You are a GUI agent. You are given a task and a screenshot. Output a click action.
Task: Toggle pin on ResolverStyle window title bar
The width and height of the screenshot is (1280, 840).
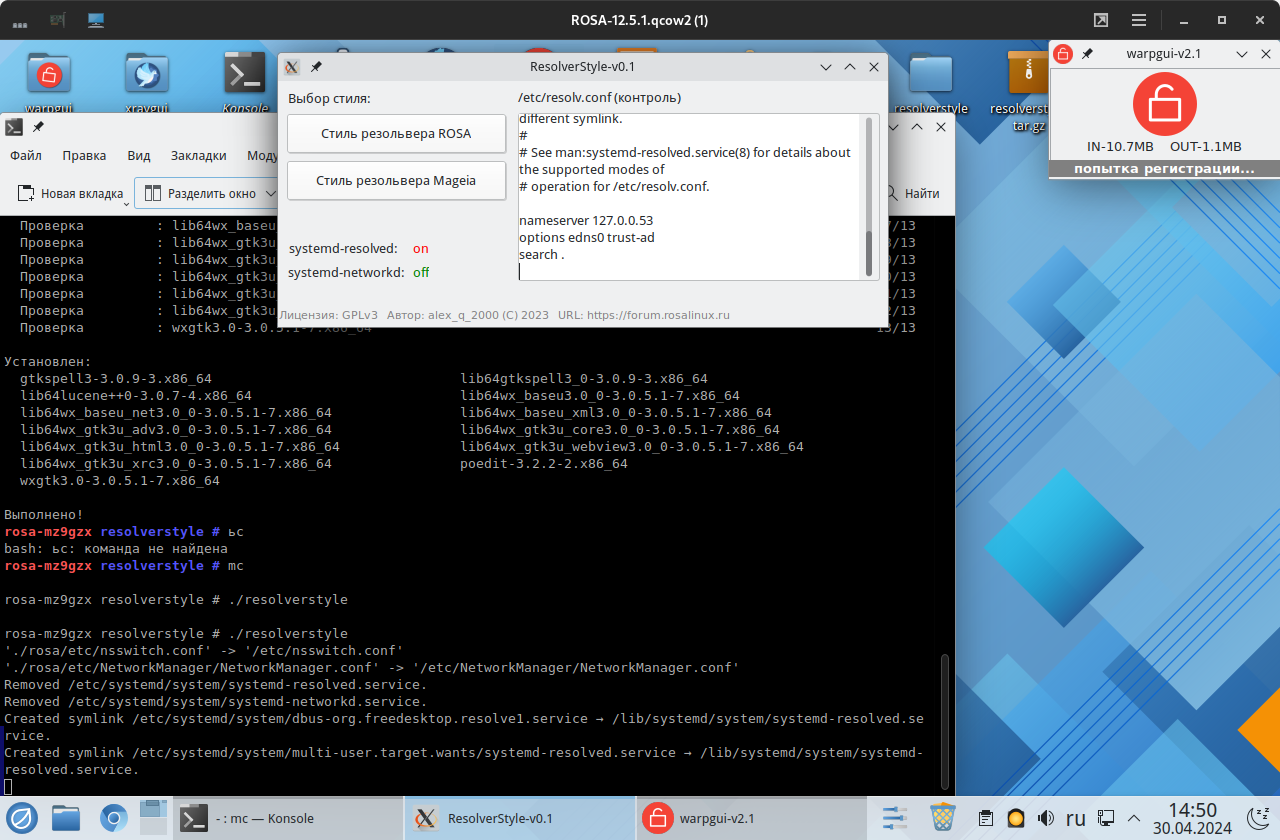point(316,67)
